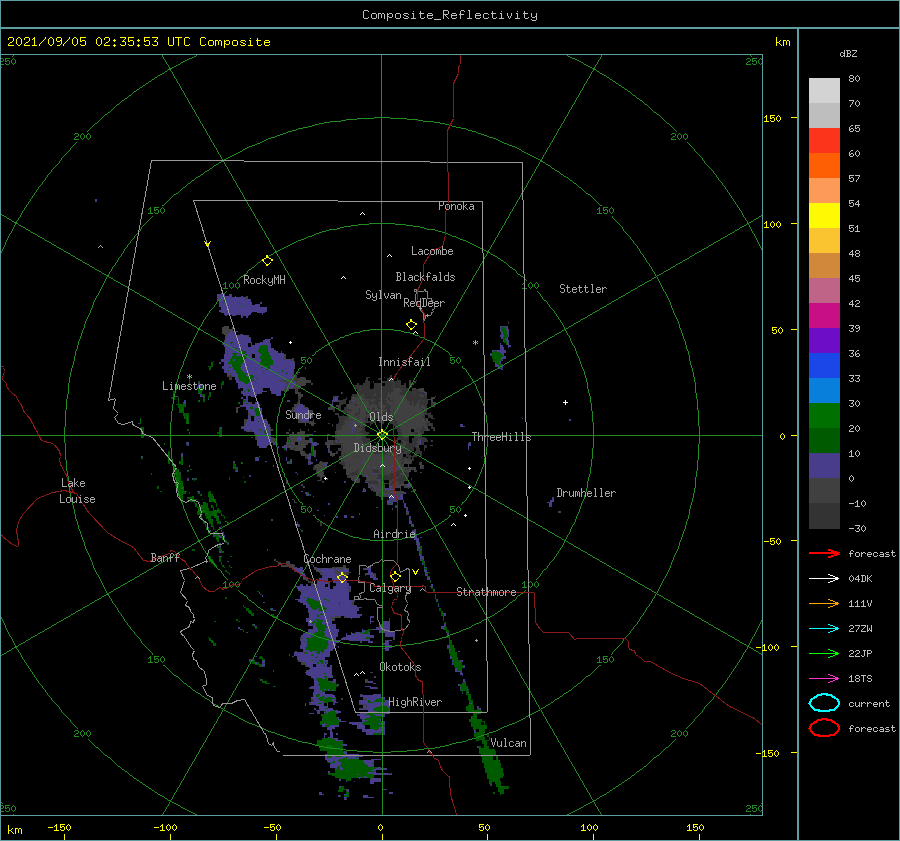Screen dimensions: 900x841
Task: Select the orange 111V arrow icon
Action: pos(824,603)
